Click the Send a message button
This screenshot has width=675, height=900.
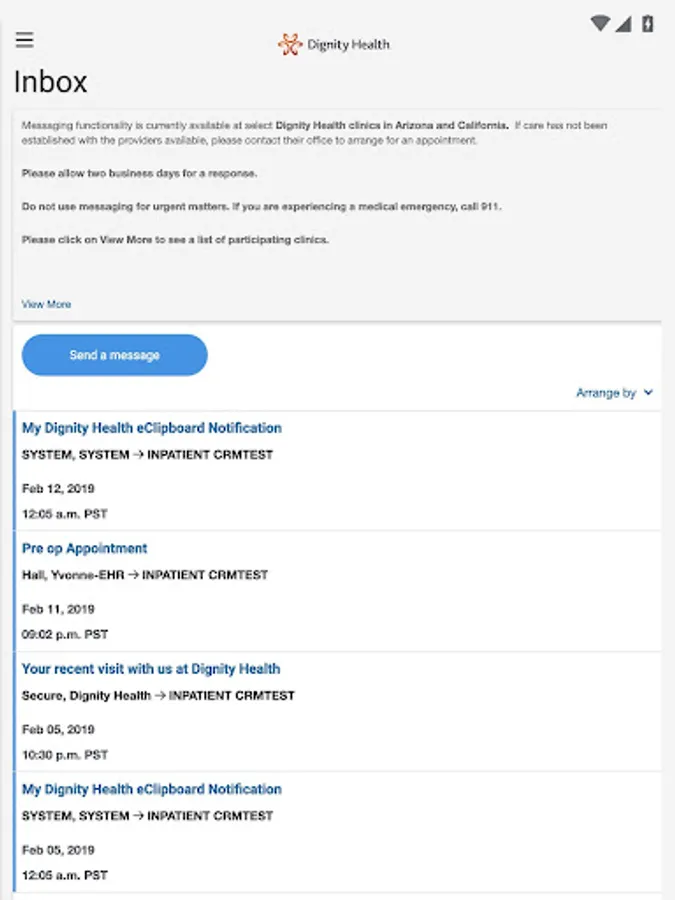(114, 355)
